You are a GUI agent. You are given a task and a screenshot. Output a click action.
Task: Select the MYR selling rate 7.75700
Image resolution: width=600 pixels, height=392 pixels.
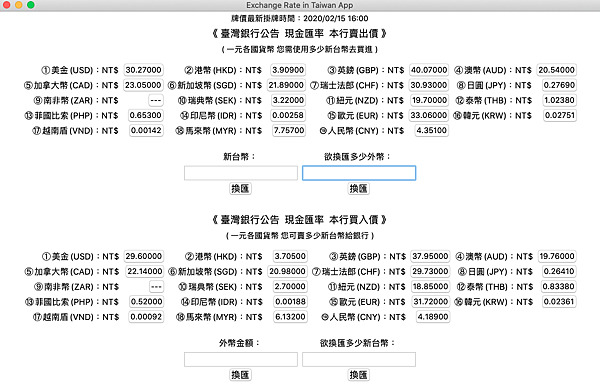coord(289,131)
